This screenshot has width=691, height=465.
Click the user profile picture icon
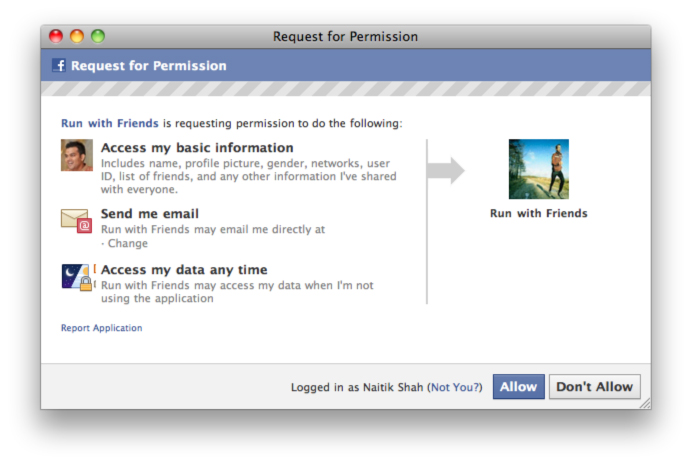[x=76, y=156]
